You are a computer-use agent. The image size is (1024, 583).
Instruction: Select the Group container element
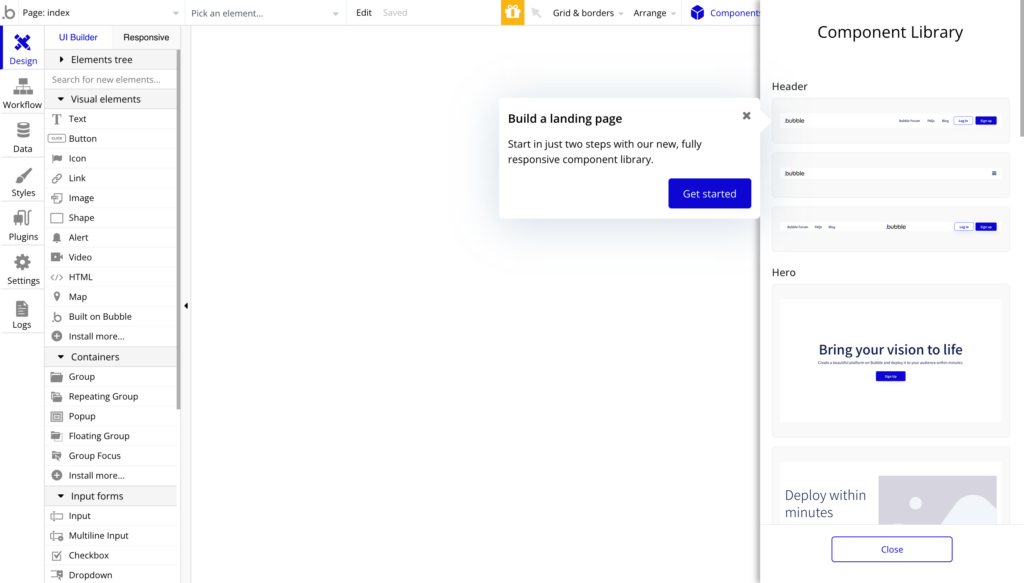coord(112,377)
